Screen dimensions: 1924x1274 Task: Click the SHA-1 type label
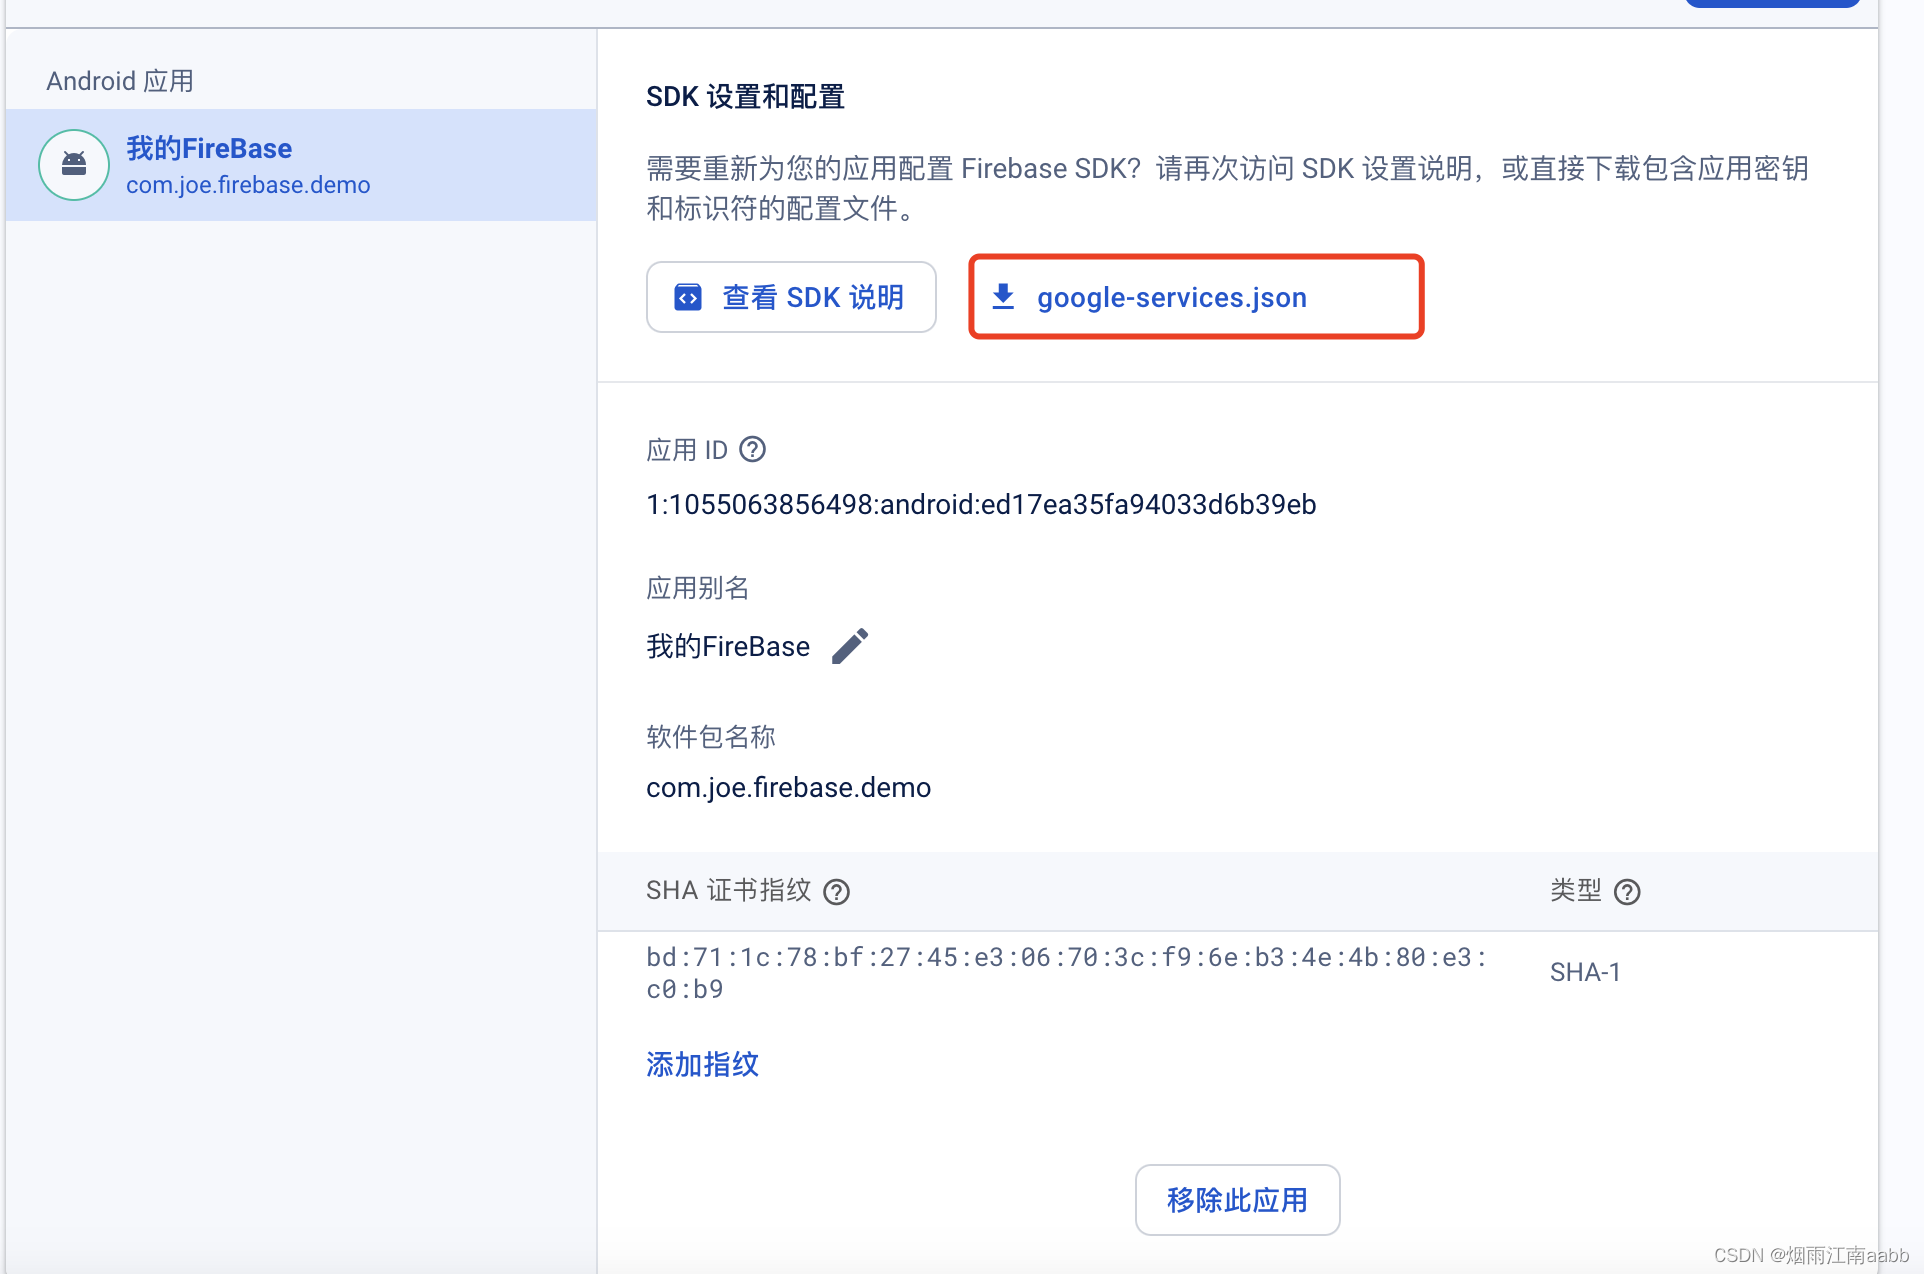1585,972
